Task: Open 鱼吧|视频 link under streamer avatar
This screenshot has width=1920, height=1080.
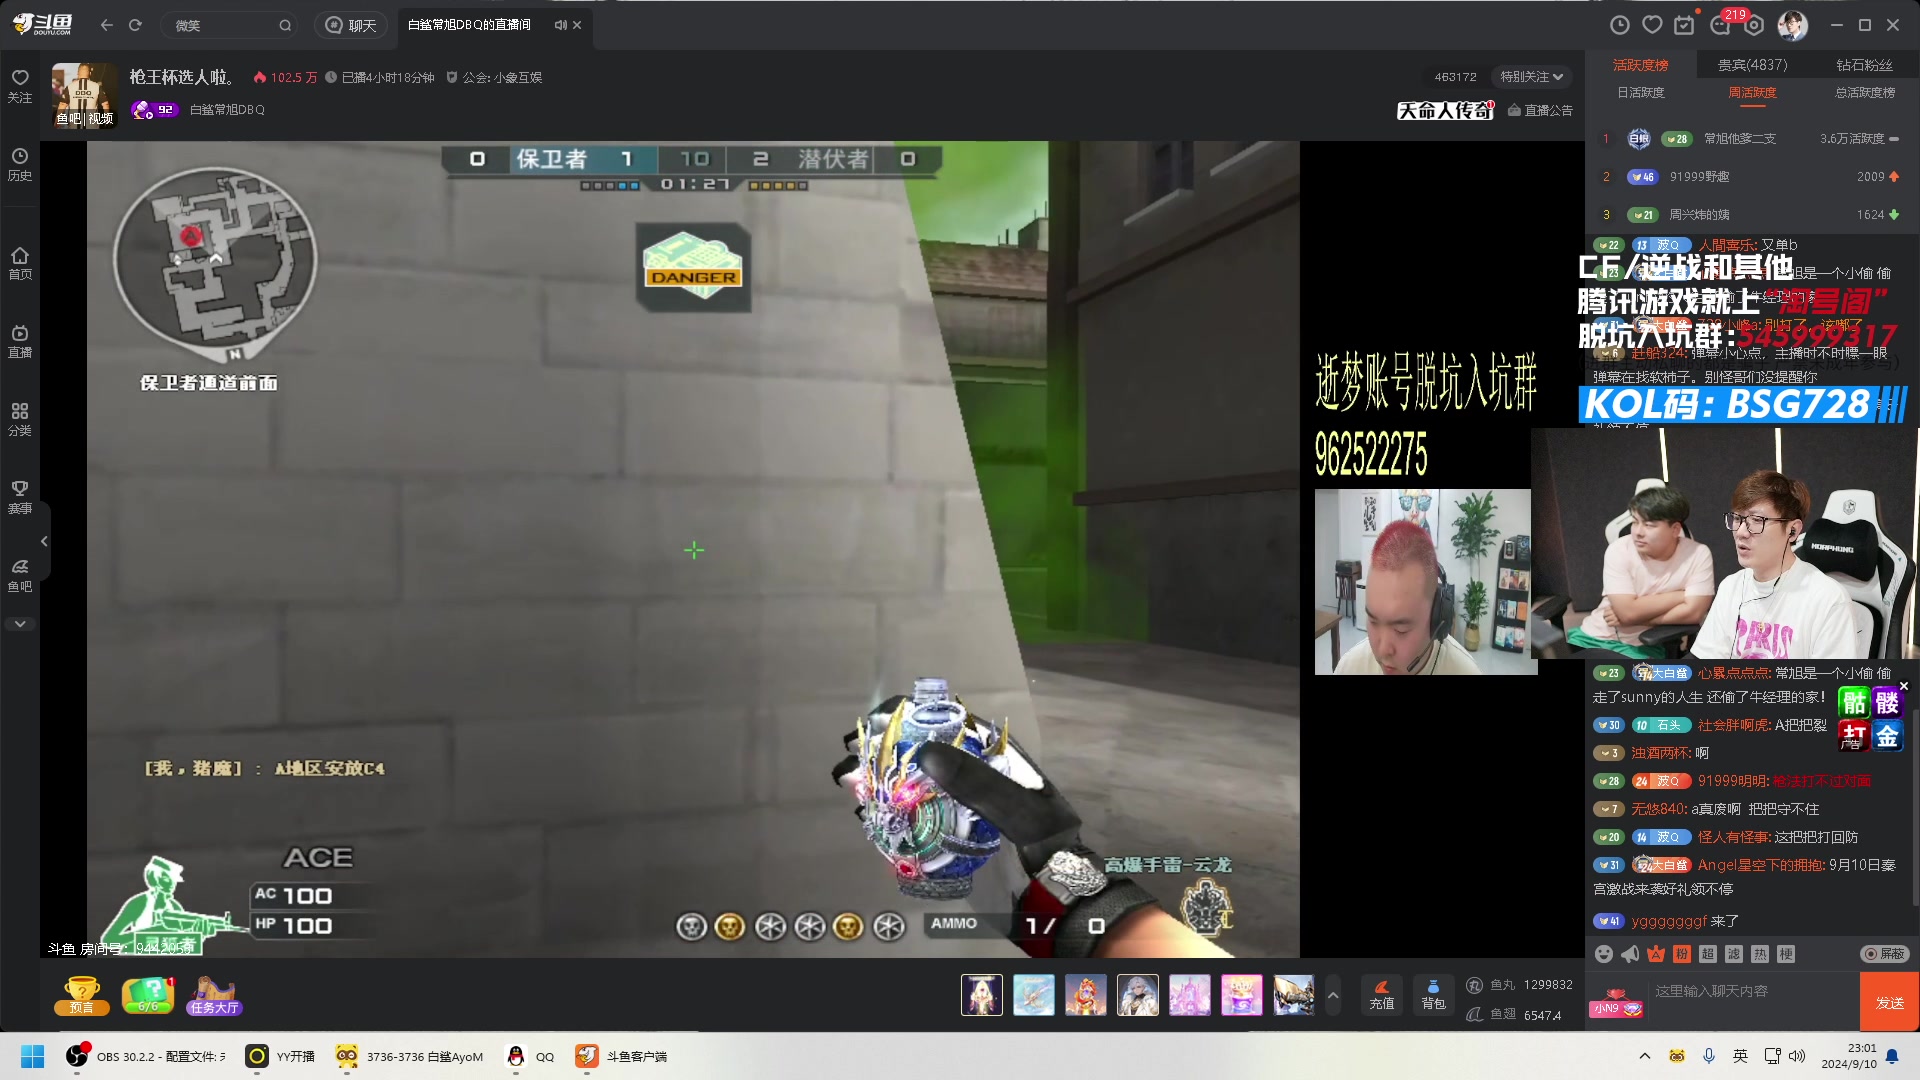Action: [x=85, y=118]
